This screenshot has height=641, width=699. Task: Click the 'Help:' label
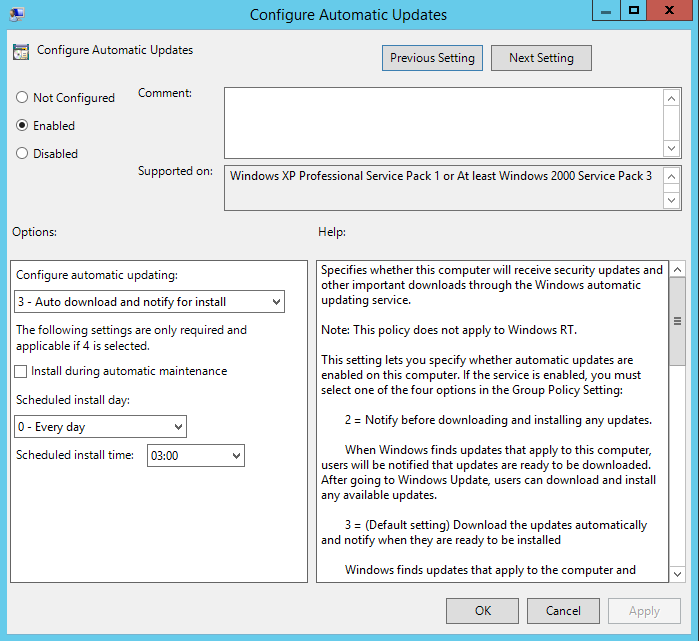coord(332,232)
